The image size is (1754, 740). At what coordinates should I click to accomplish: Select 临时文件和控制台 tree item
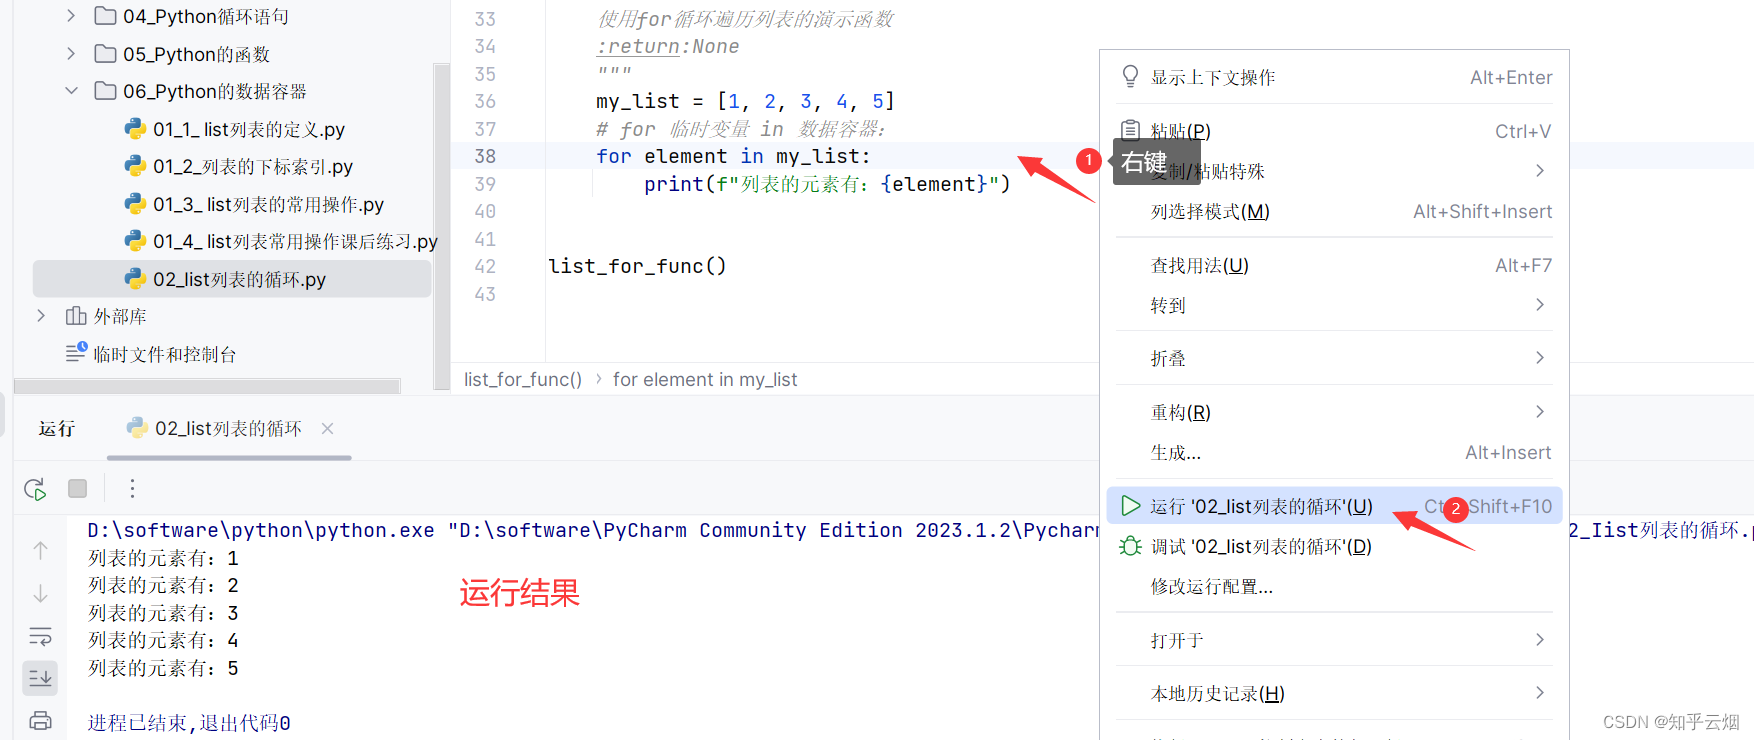coord(165,354)
